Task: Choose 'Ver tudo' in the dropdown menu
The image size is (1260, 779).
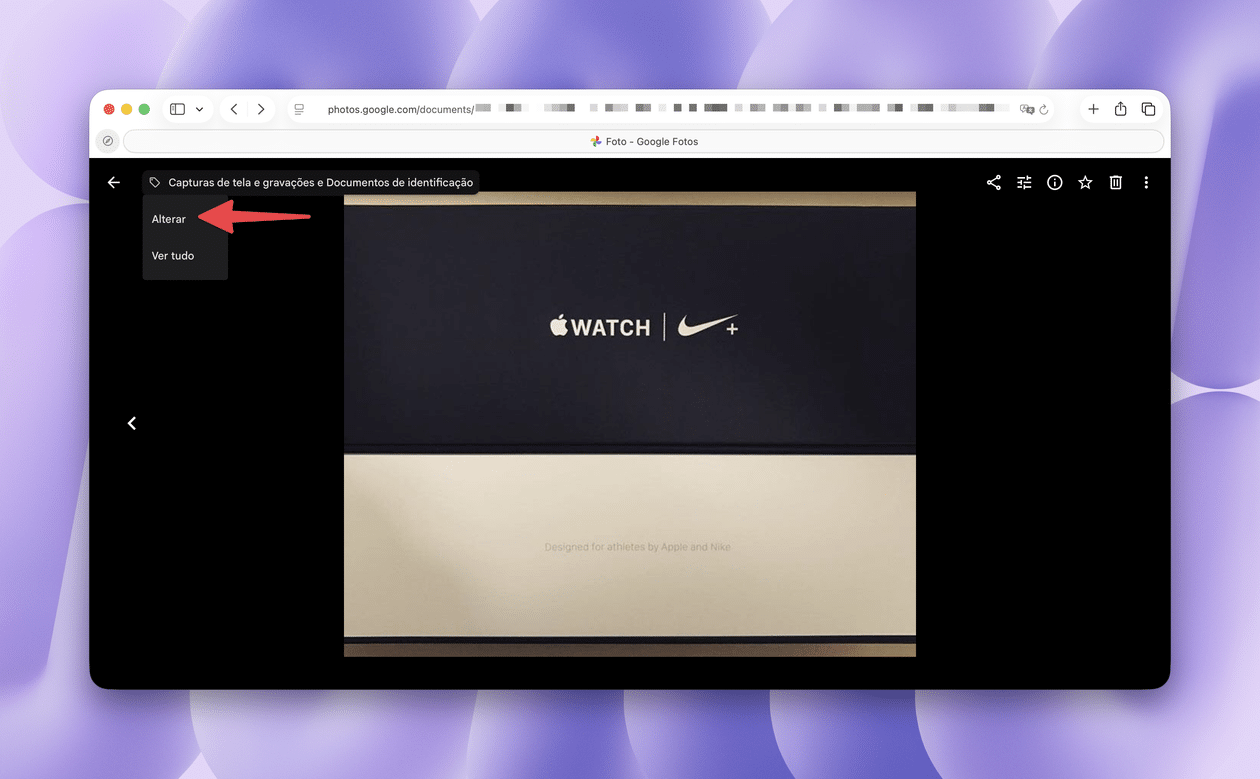Action: 173,256
